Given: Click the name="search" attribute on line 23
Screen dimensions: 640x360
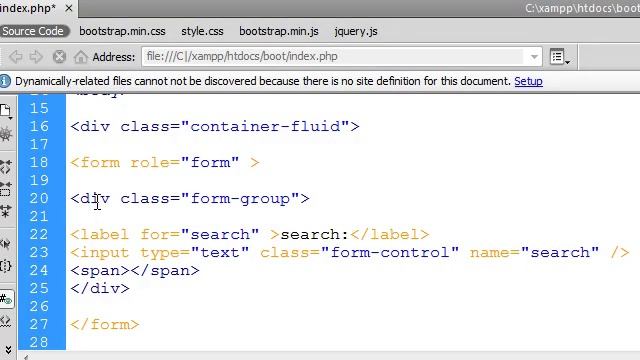Looking at the screenshot, I should pyautogui.click(x=534, y=253).
